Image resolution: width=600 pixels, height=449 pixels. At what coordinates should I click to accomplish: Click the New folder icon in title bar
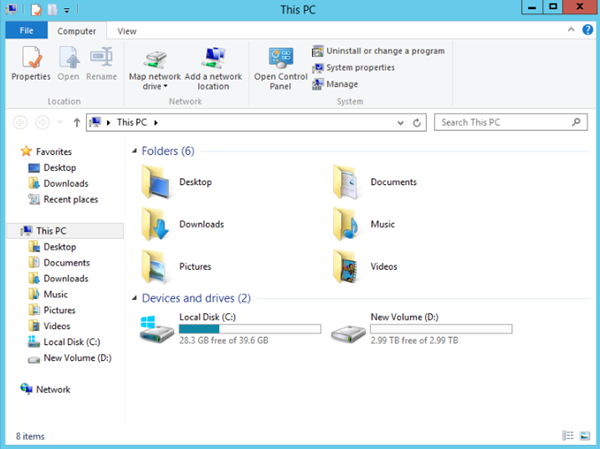click(52, 10)
